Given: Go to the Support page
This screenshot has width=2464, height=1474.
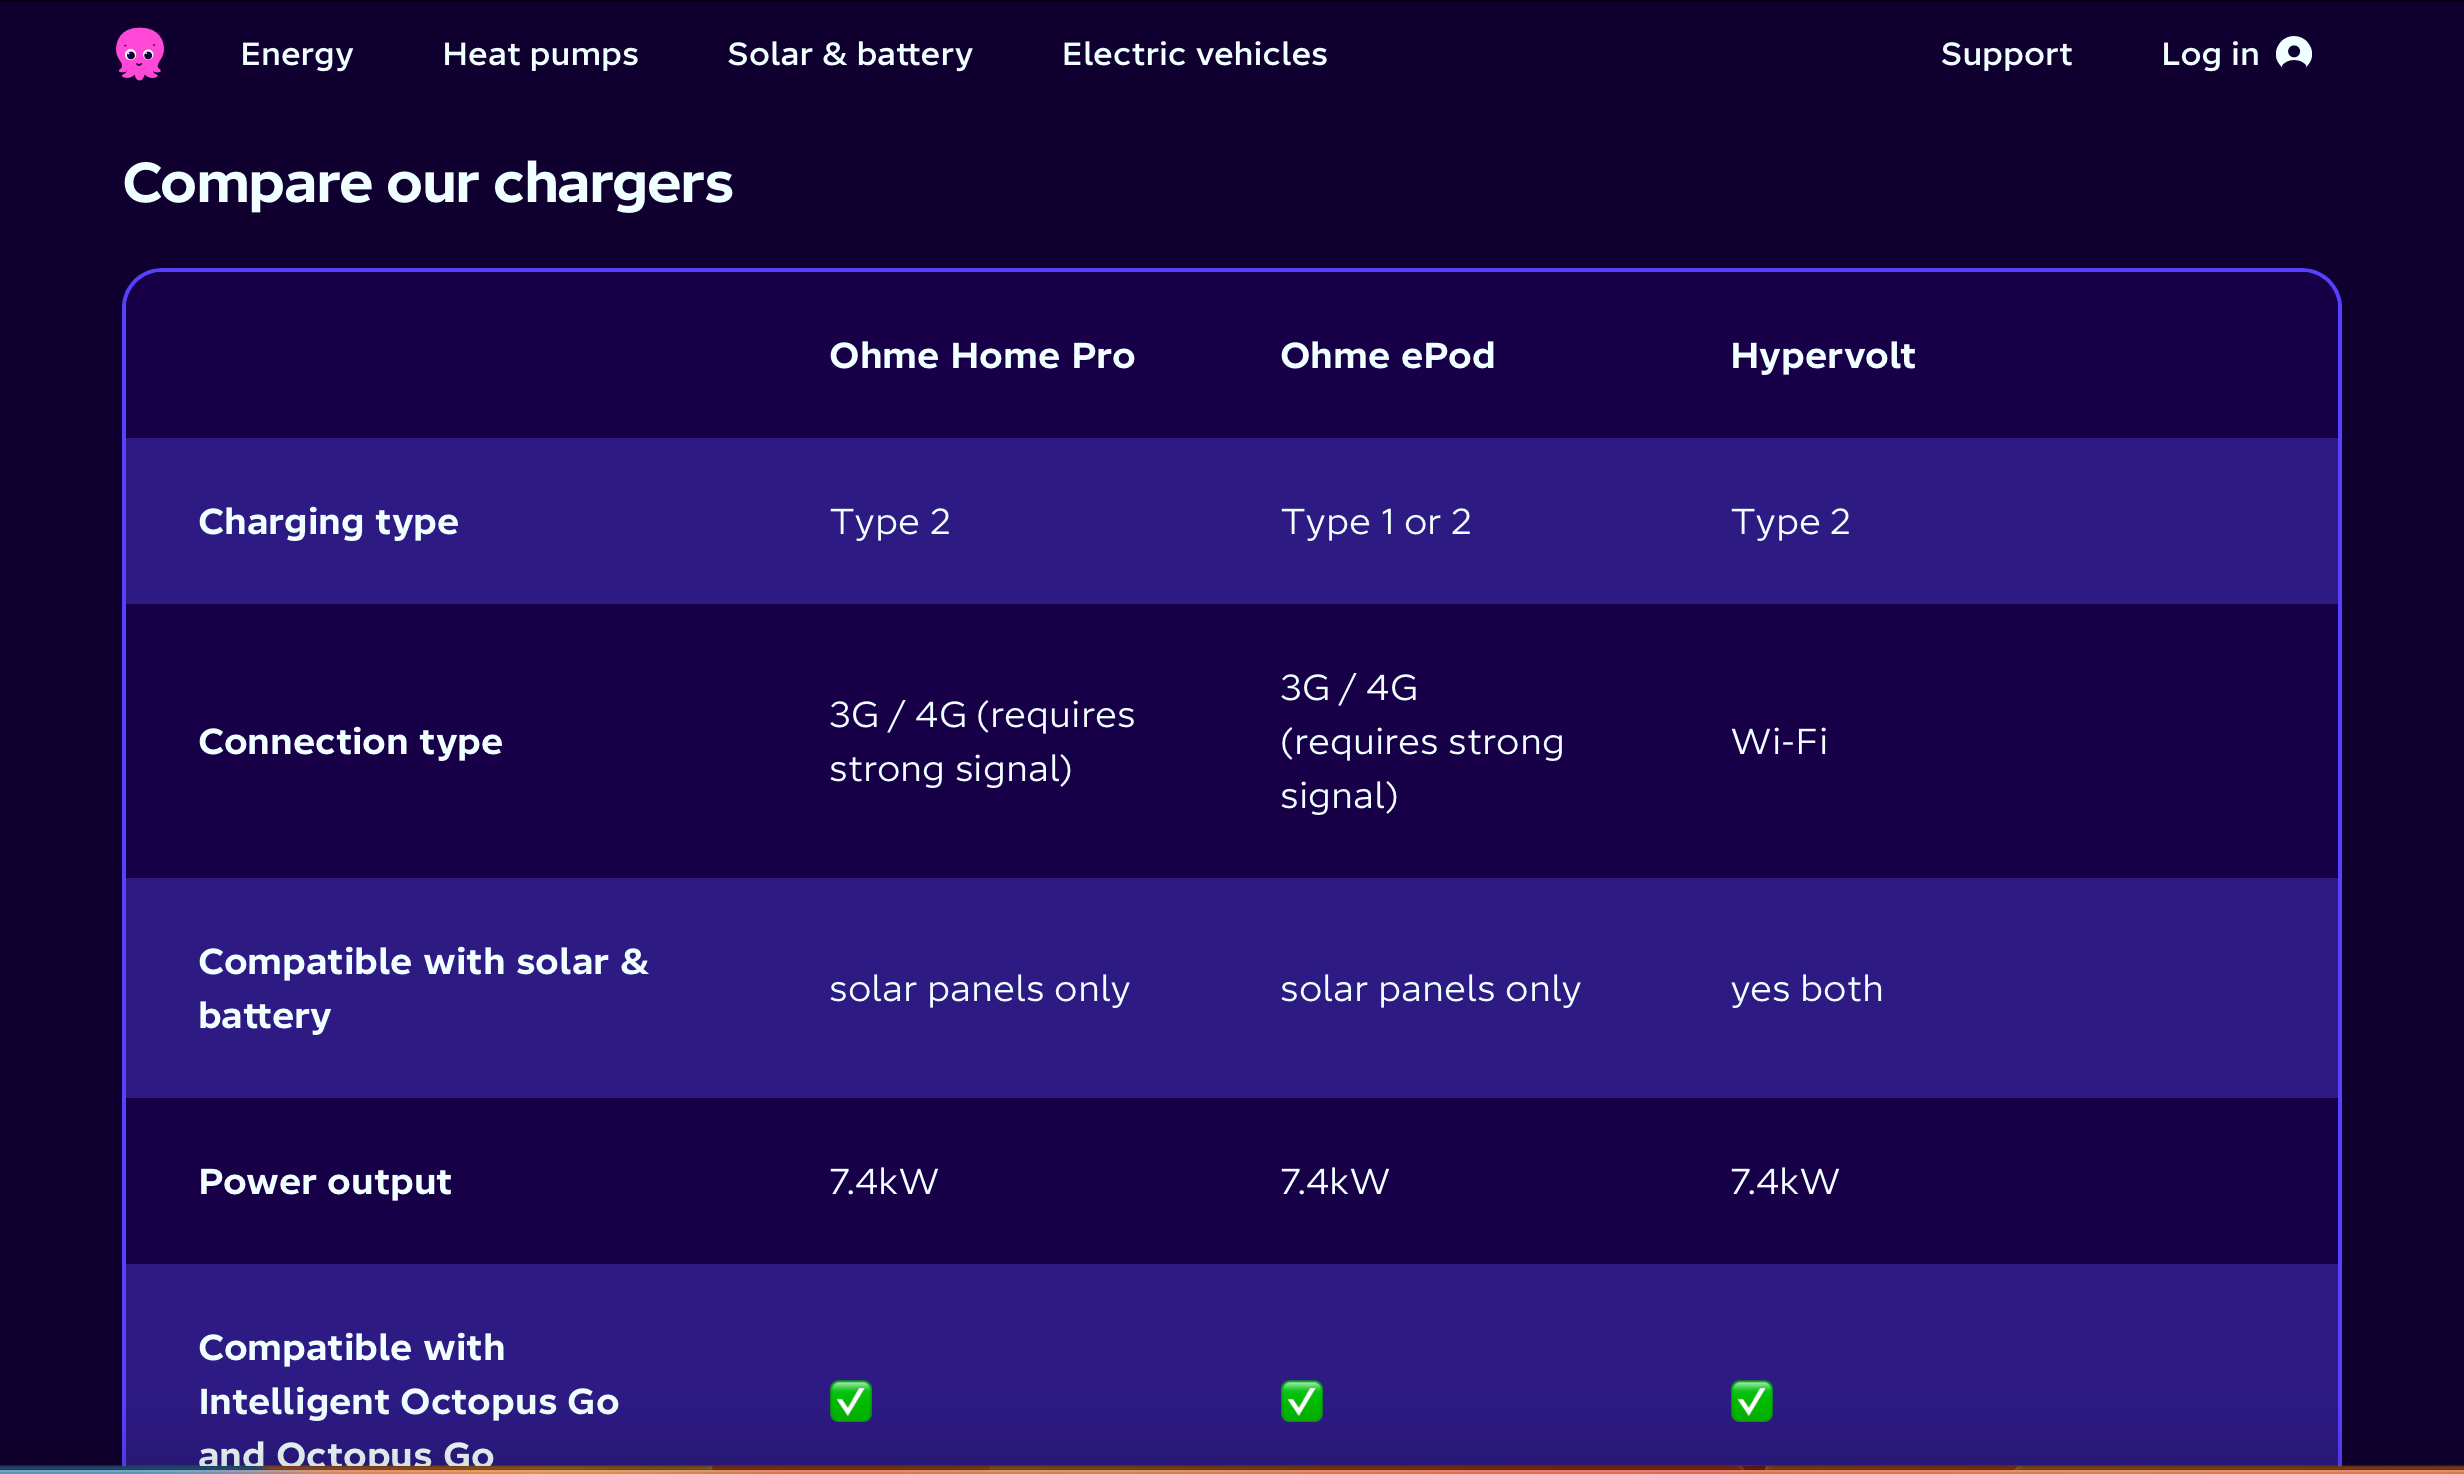Looking at the screenshot, I should [2006, 54].
